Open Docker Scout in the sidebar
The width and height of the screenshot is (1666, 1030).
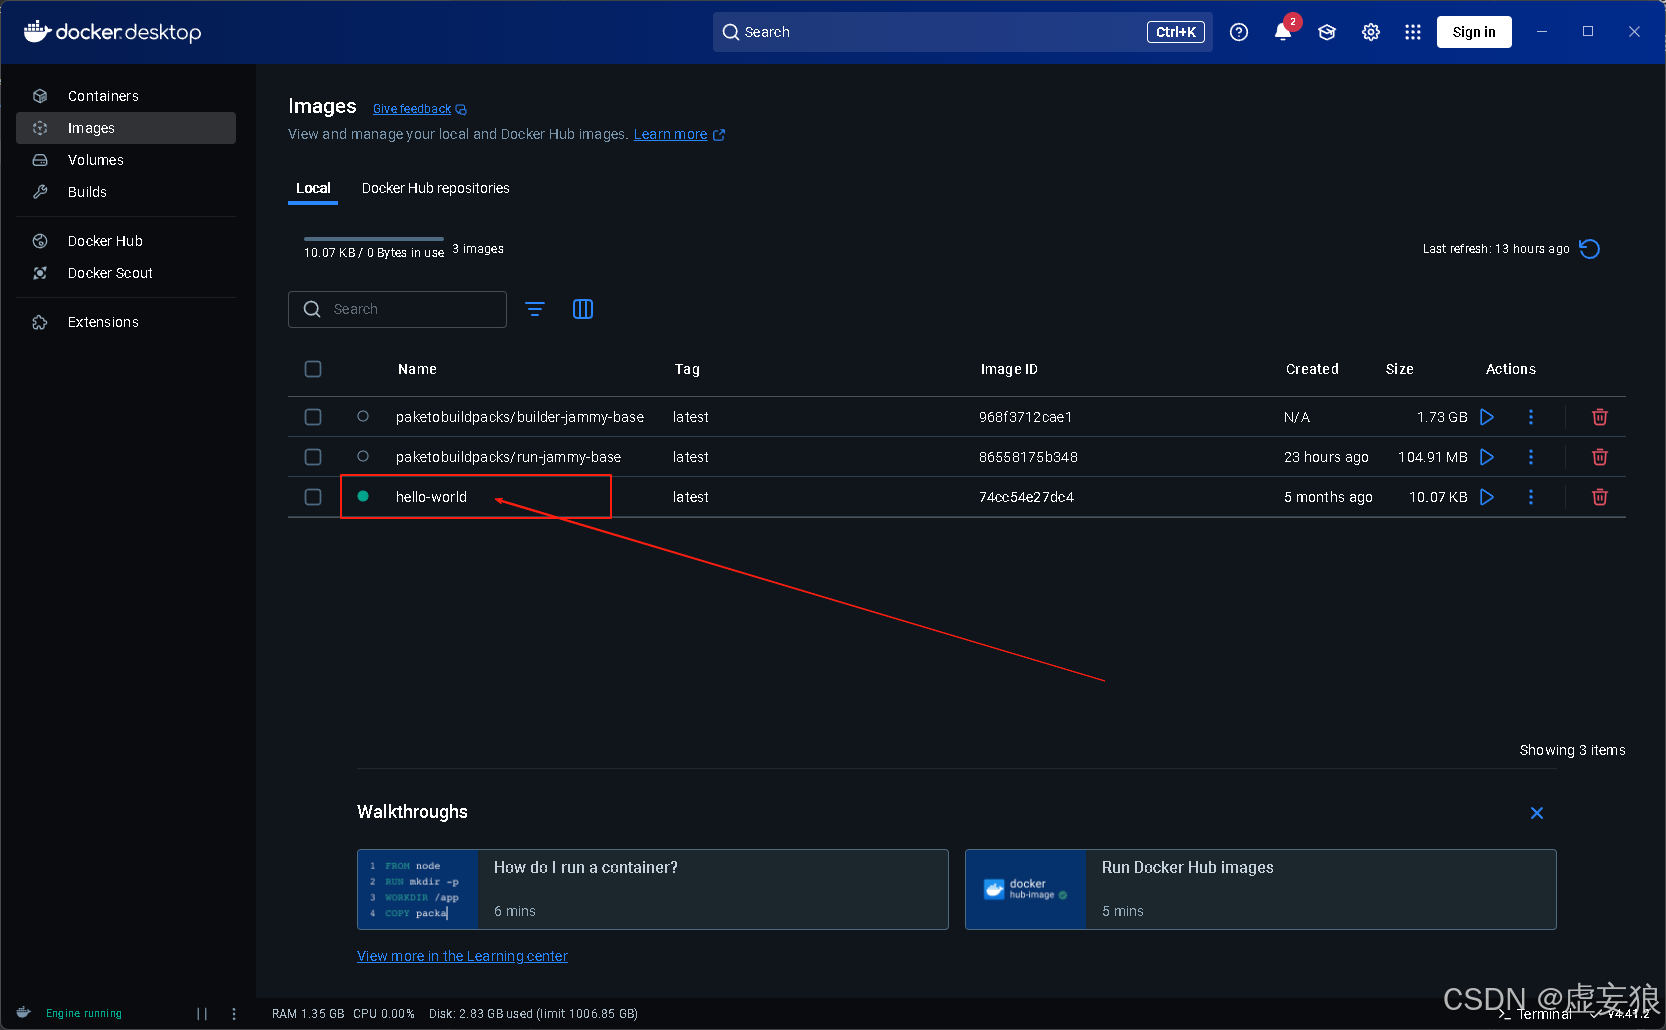[x=126, y=273]
